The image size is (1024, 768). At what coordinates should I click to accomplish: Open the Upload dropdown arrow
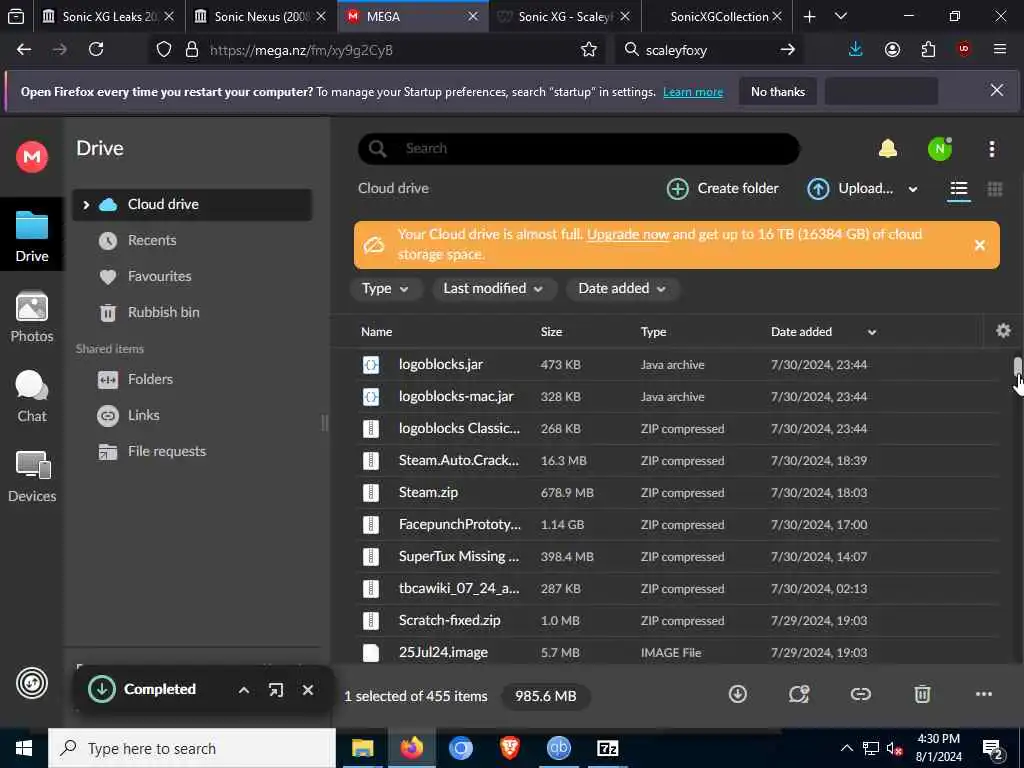tap(912, 189)
